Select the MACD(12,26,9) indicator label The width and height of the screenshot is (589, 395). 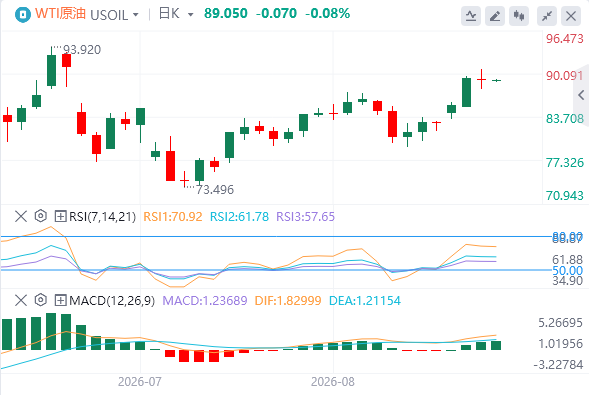tap(112, 301)
